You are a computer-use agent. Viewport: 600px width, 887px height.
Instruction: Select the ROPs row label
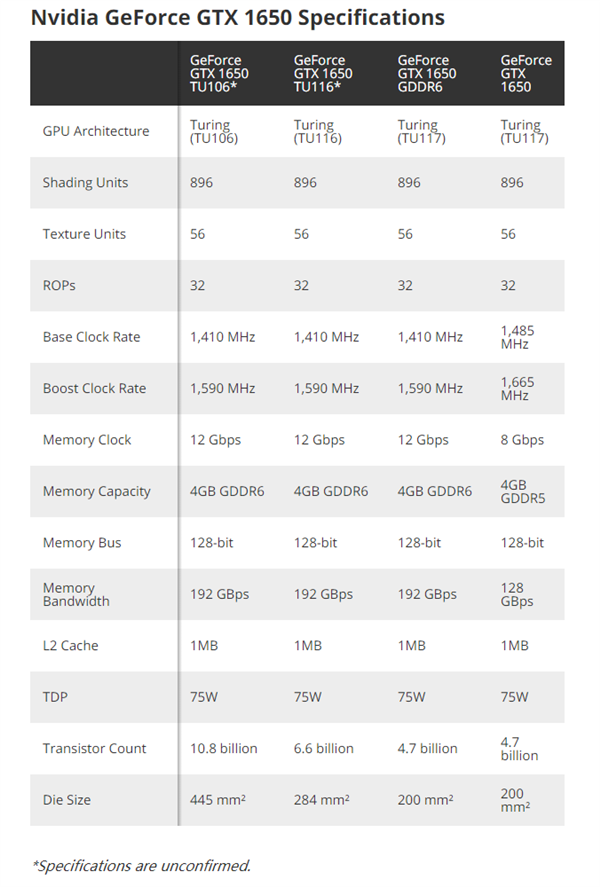pyautogui.click(x=59, y=285)
